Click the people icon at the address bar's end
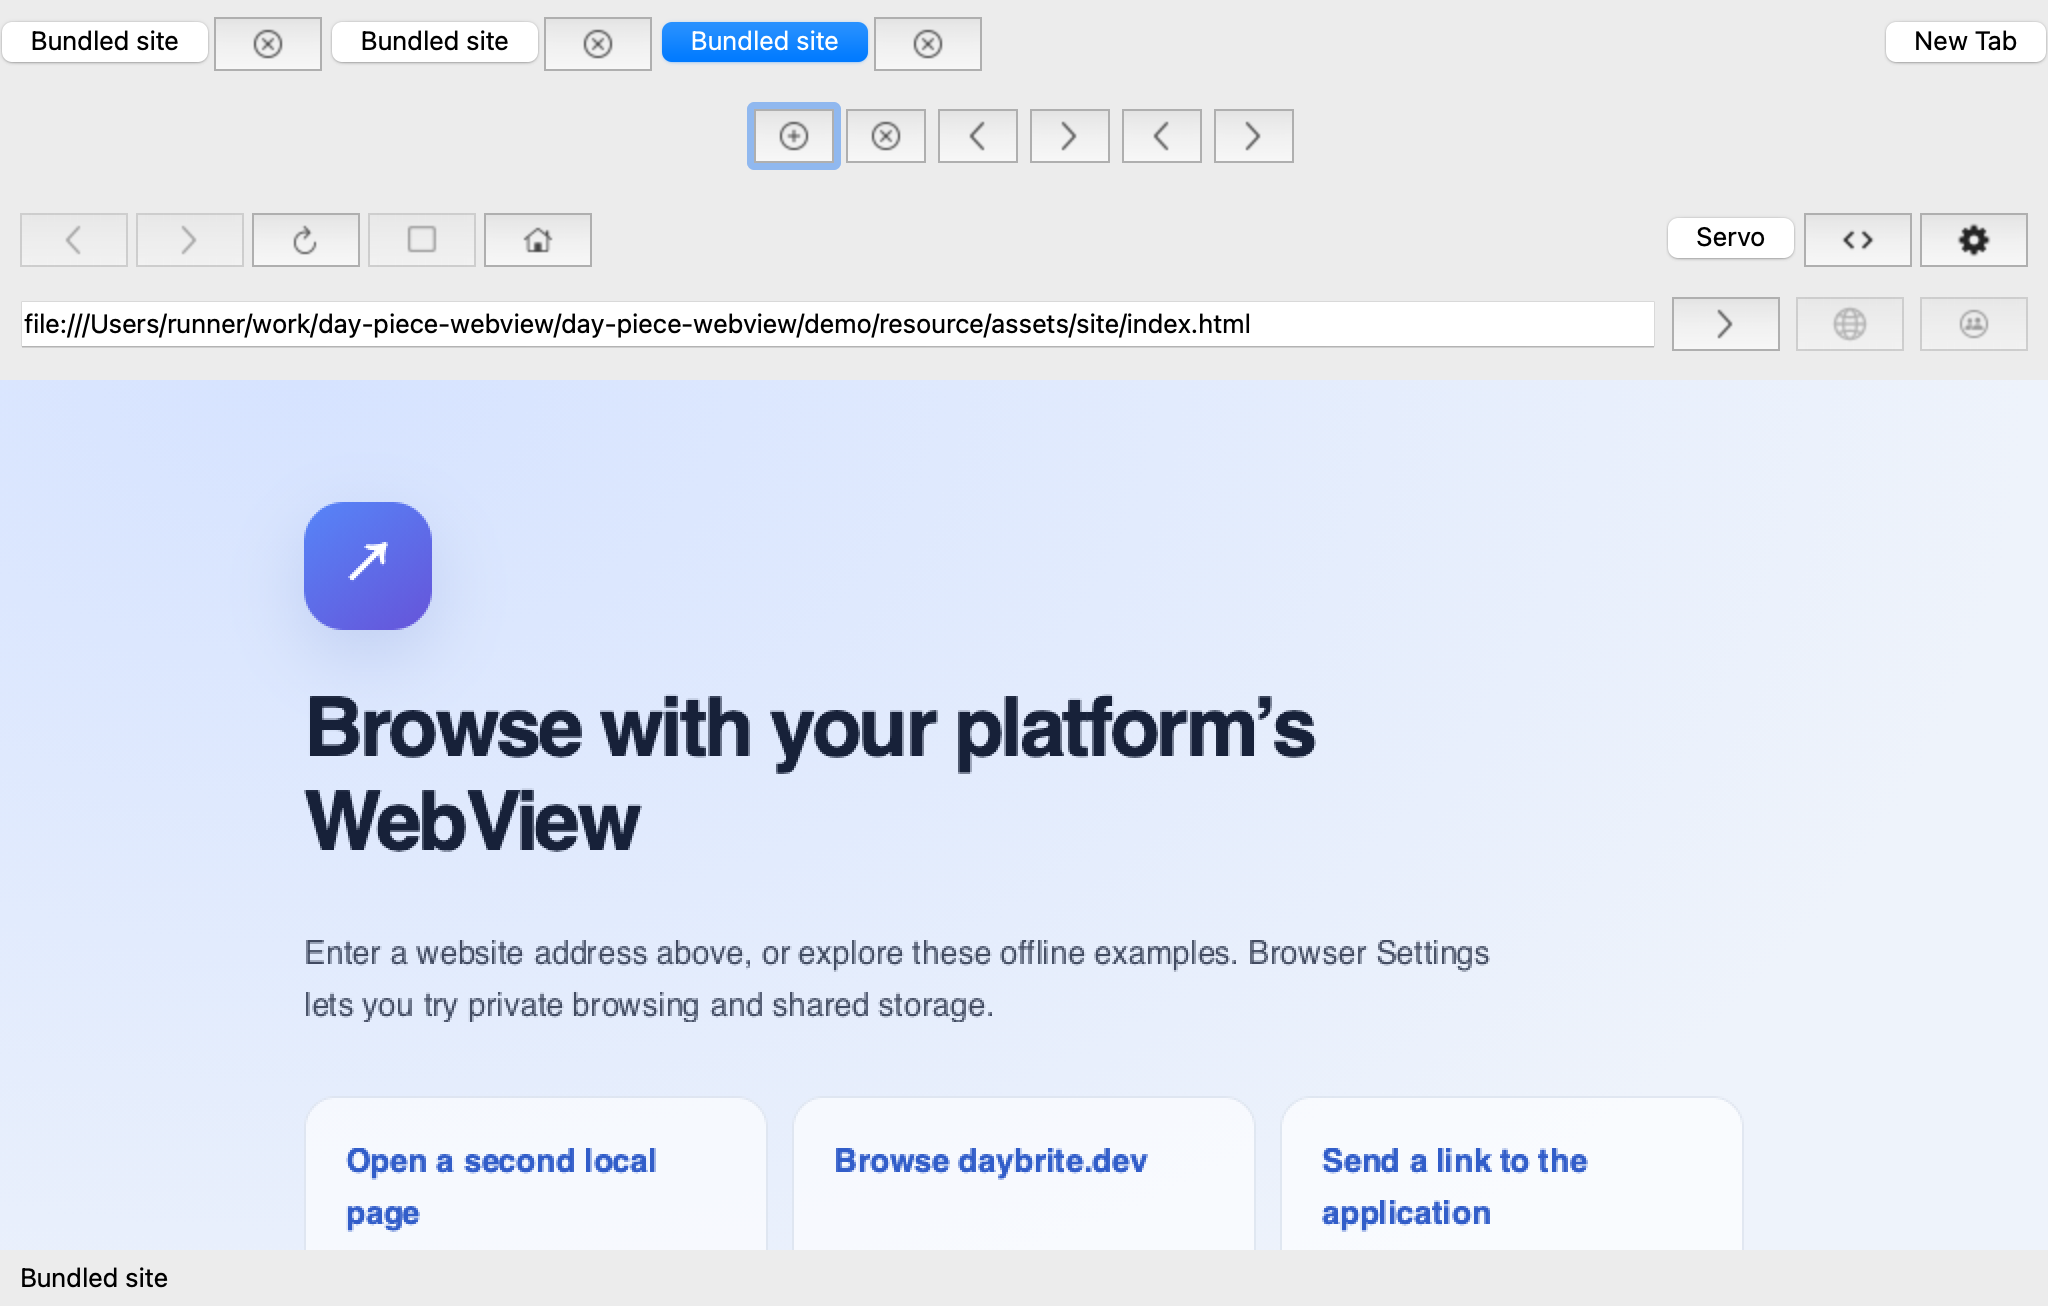This screenshot has height=1306, width=2048. click(x=1974, y=324)
